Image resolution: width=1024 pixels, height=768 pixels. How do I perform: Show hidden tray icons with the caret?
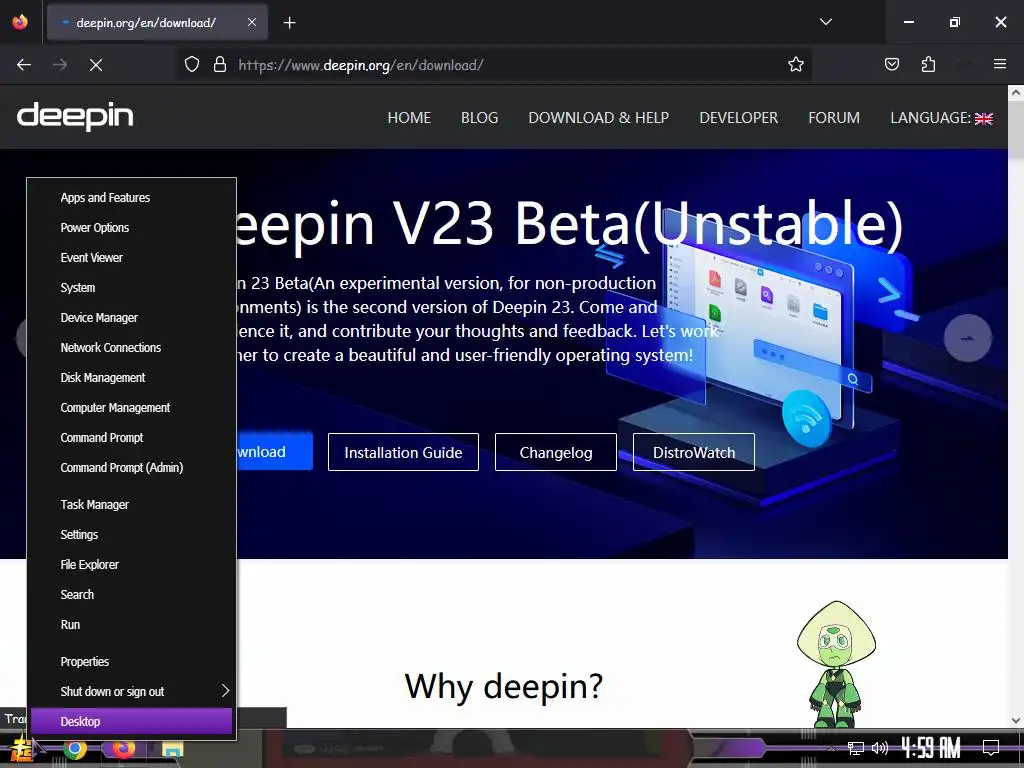[x=831, y=748]
